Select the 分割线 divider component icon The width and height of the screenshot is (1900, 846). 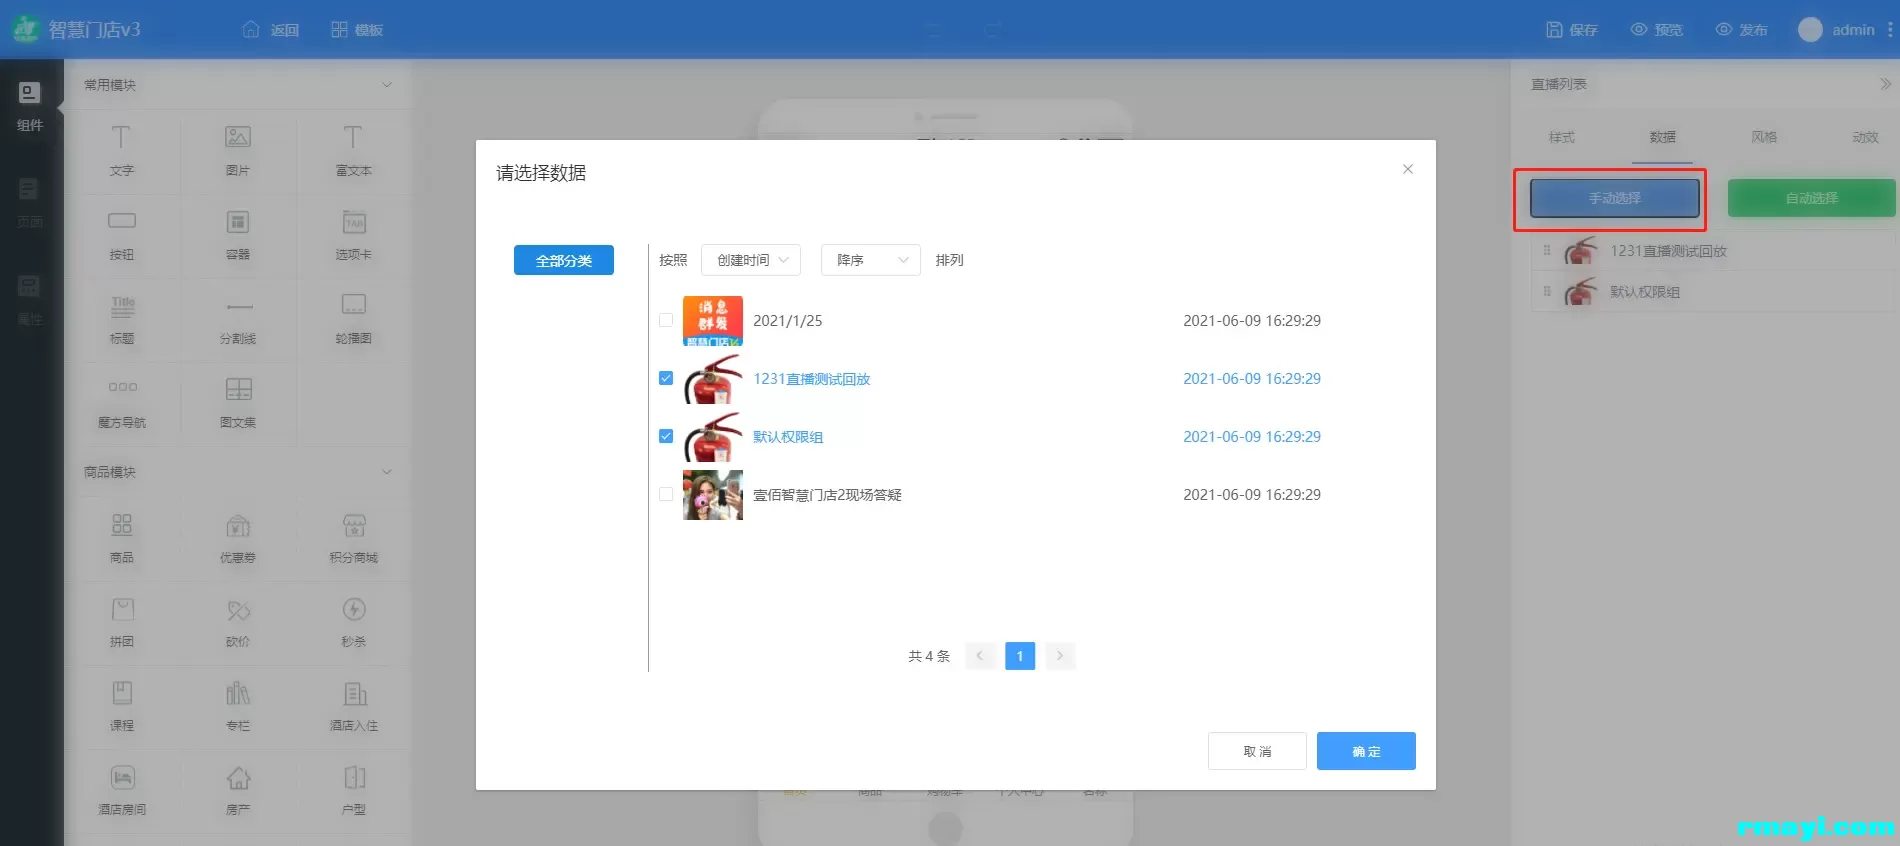pyautogui.click(x=239, y=306)
